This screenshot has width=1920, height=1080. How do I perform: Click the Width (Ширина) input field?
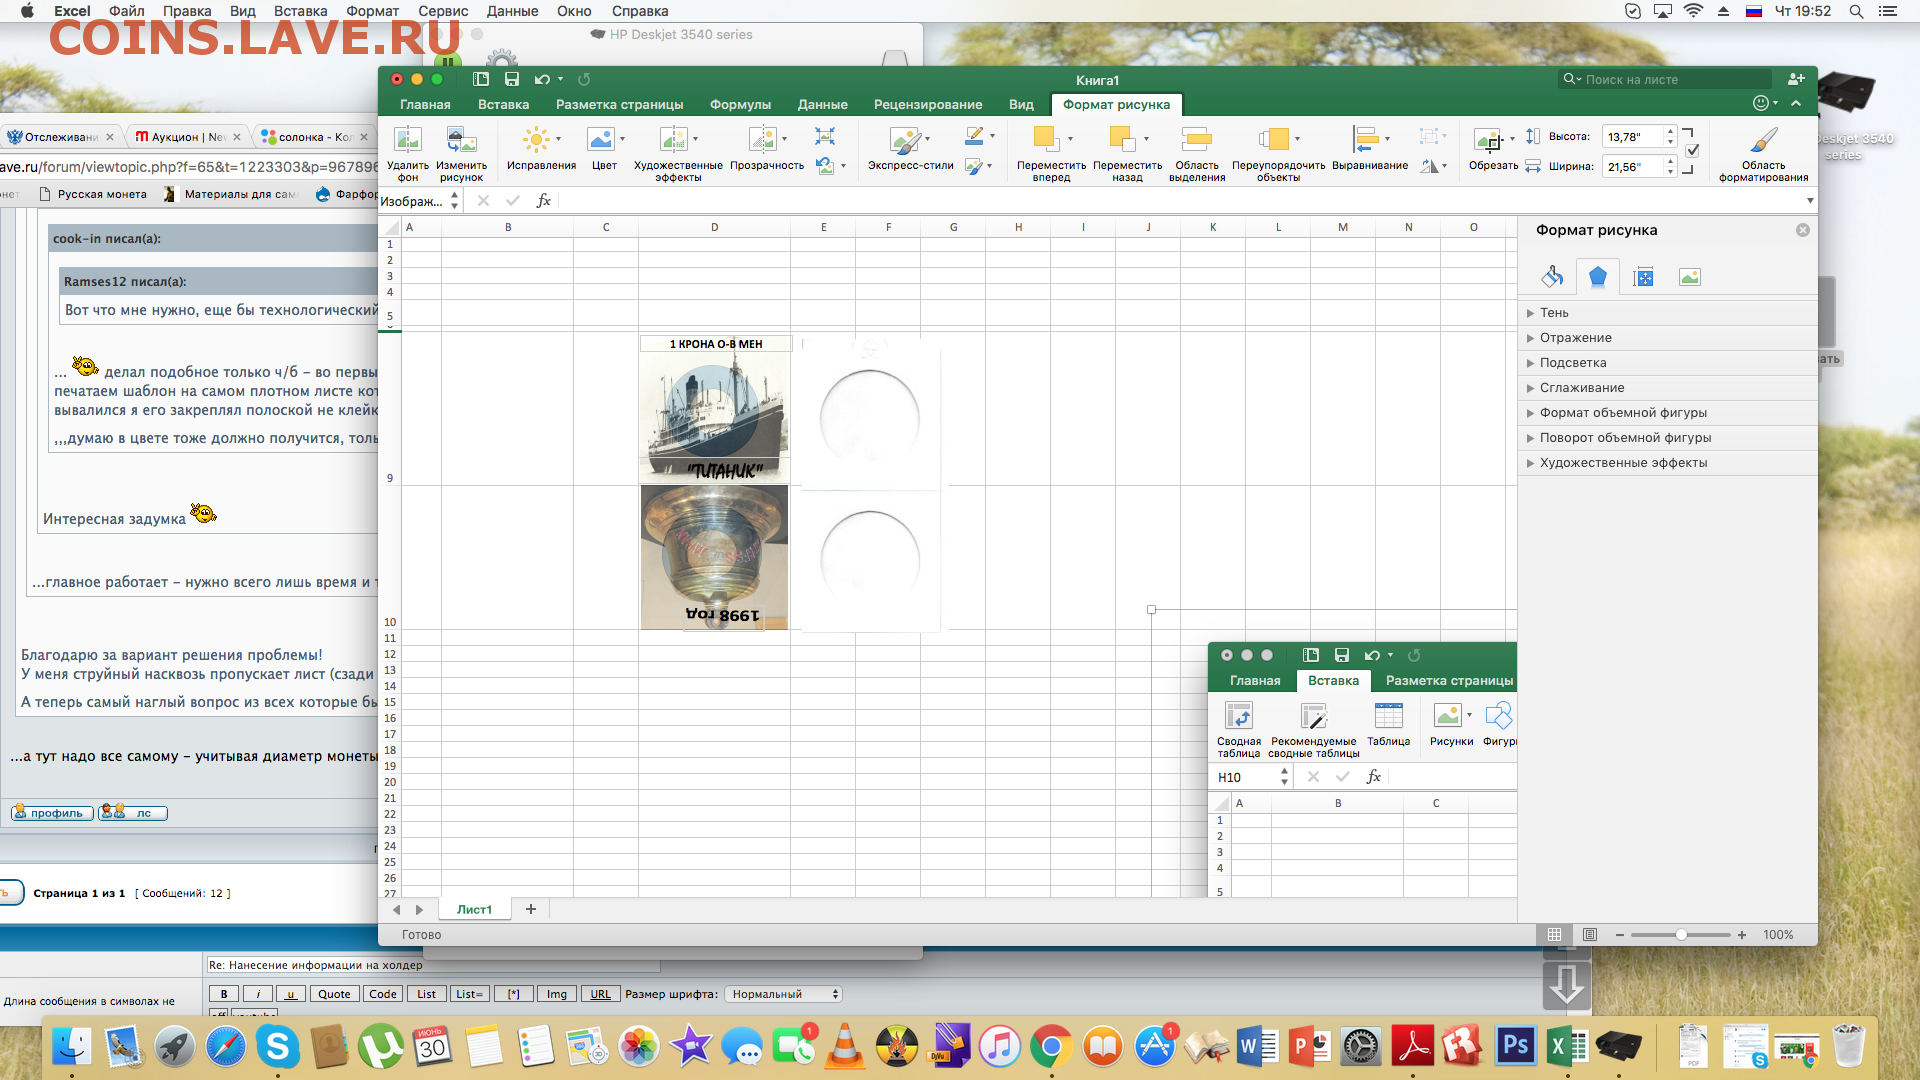click(1632, 167)
